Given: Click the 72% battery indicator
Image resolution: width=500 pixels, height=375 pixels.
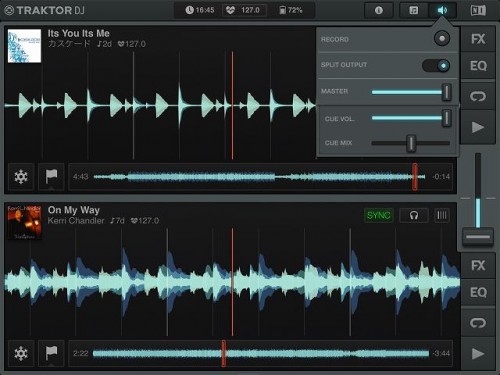Looking at the screenshot, I should pyautogui.click(x=291, y=10).
